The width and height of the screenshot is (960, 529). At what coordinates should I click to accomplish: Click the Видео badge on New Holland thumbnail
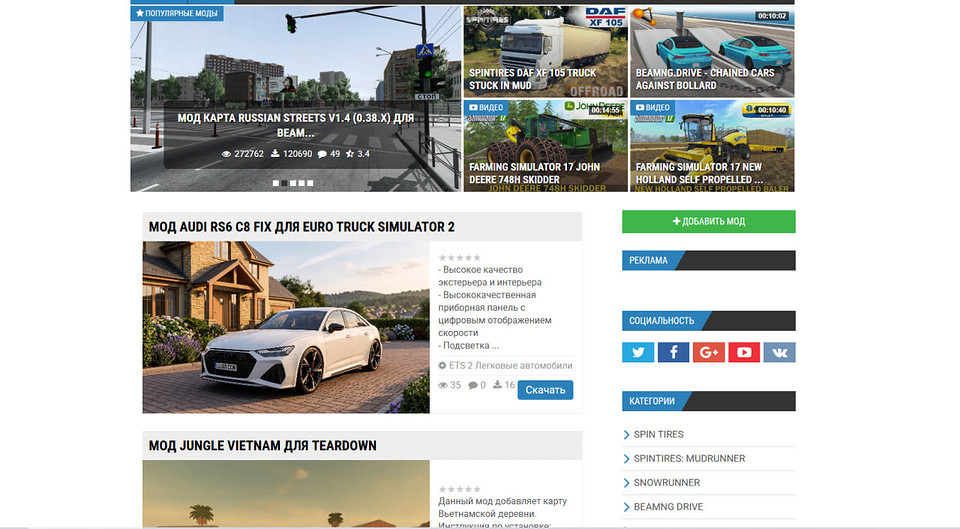coord(653,107)
